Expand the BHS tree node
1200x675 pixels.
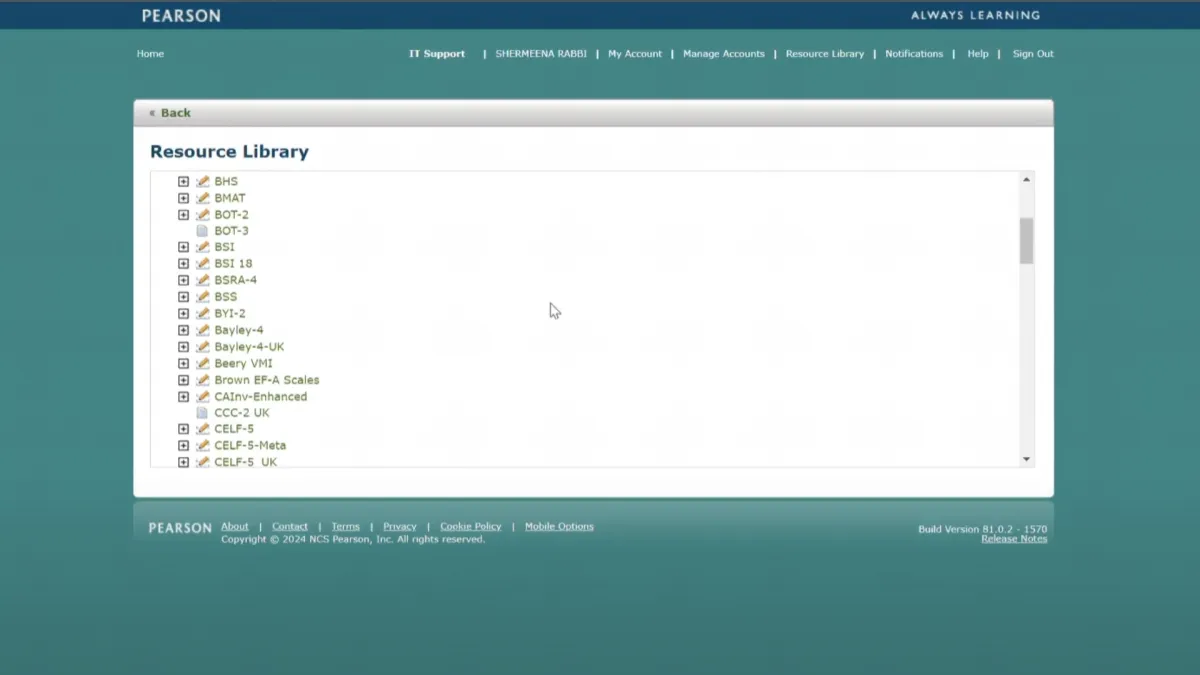click(x=183, y=182)
